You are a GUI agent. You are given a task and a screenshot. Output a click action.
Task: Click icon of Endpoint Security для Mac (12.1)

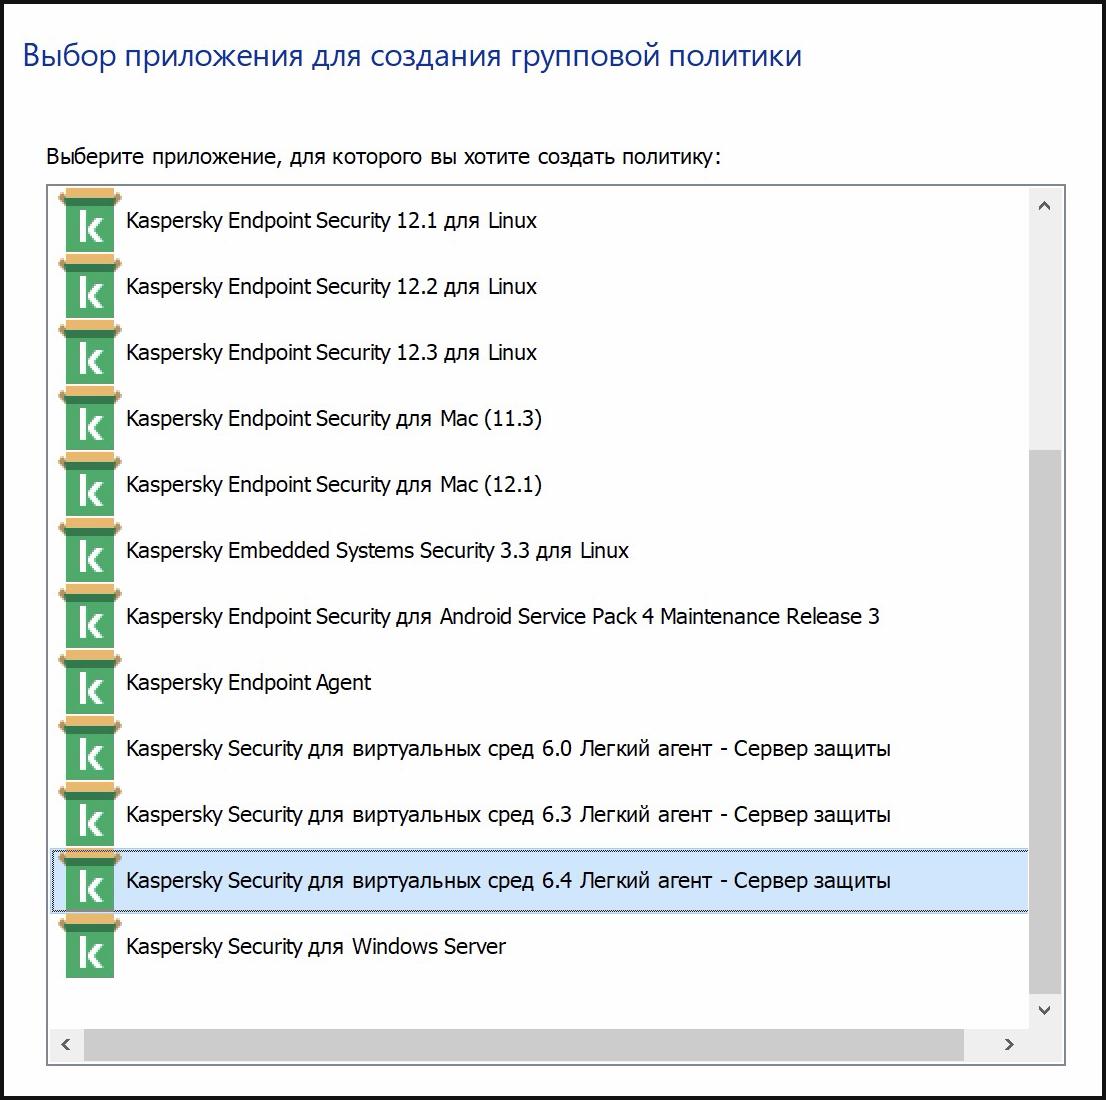(90, 485)
